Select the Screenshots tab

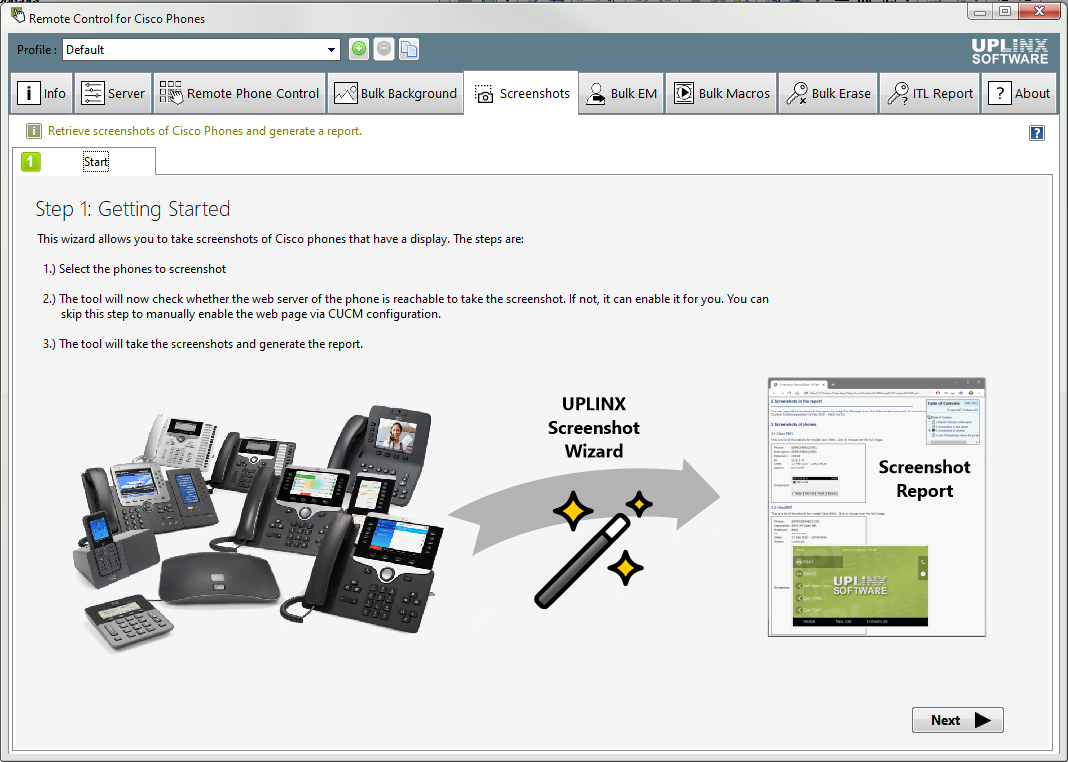(x=522, y=93)
